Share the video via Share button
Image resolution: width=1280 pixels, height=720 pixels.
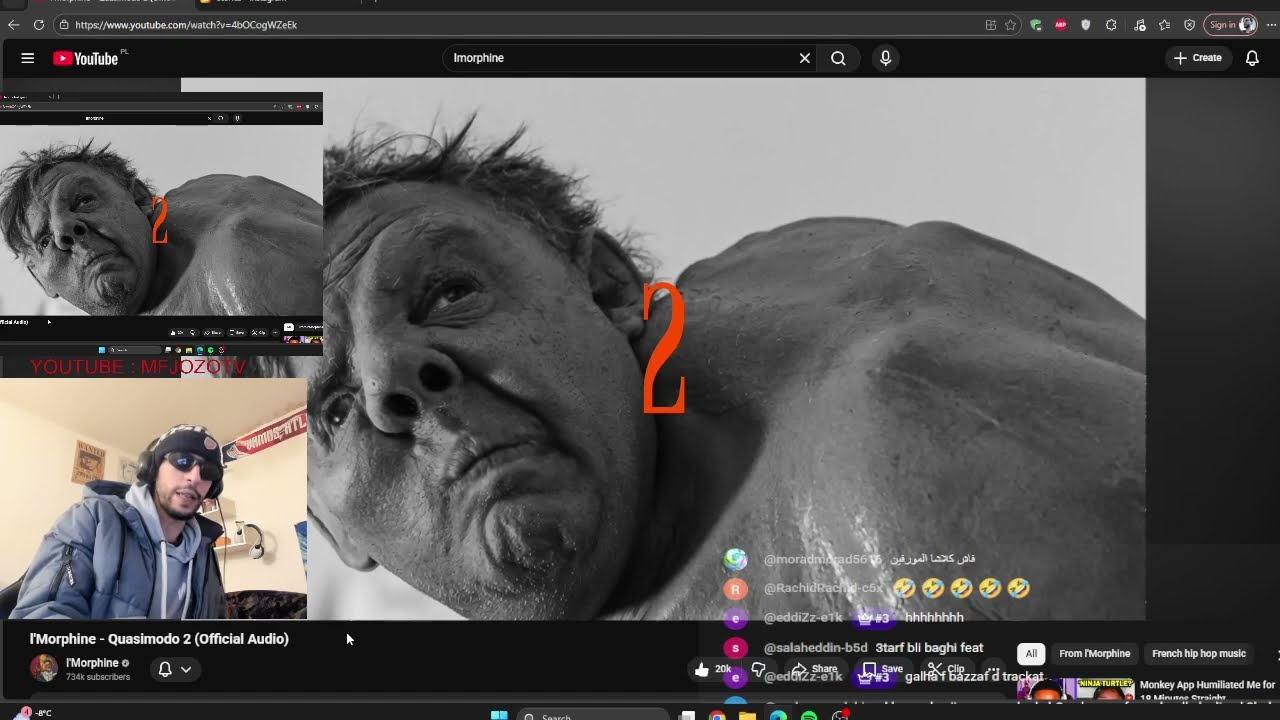pyautogui.click(x=814, y=669)
